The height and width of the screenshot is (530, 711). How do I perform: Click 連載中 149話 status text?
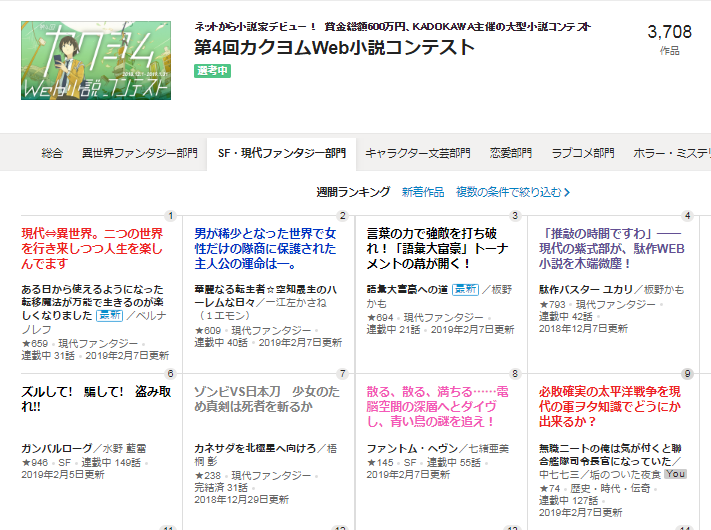[111, 462]
